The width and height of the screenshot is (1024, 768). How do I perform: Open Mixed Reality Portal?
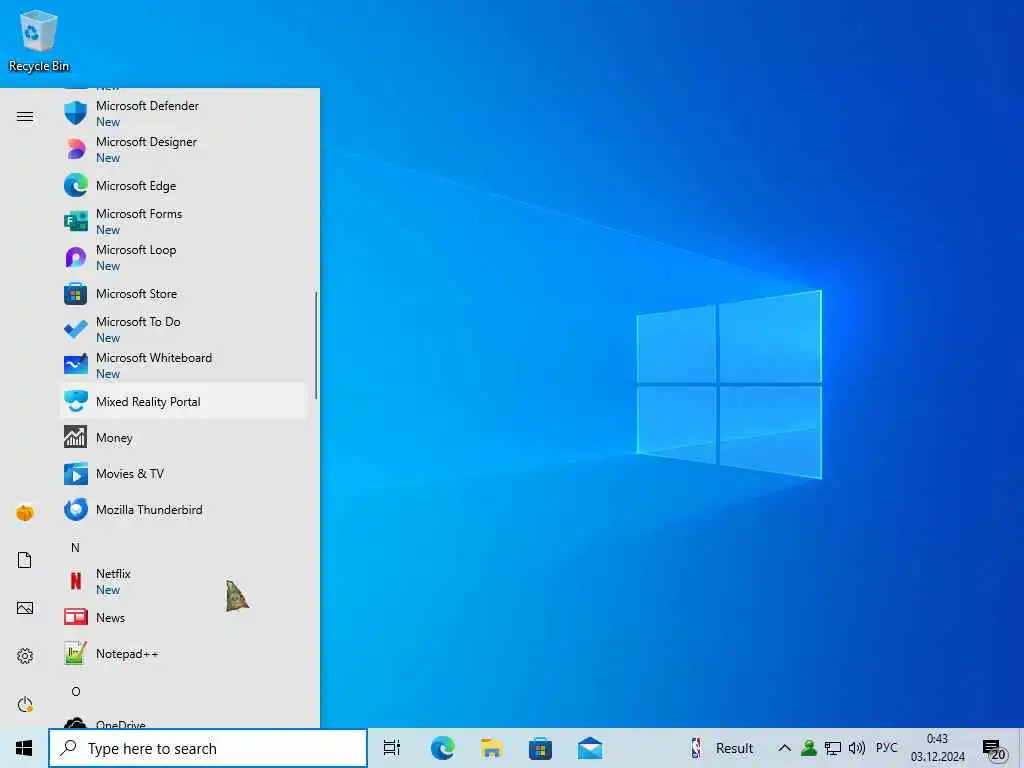[185, 402]
